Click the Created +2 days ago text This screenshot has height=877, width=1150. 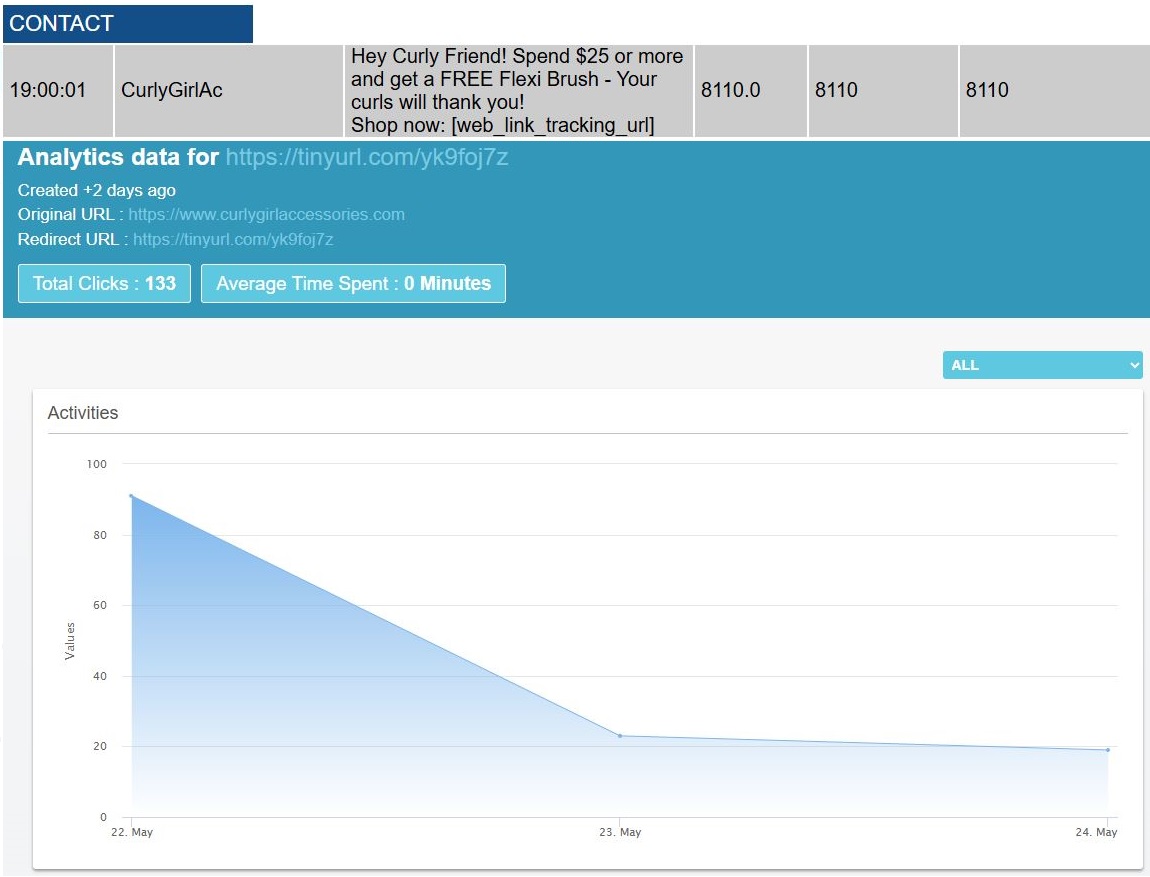(97, 190)
